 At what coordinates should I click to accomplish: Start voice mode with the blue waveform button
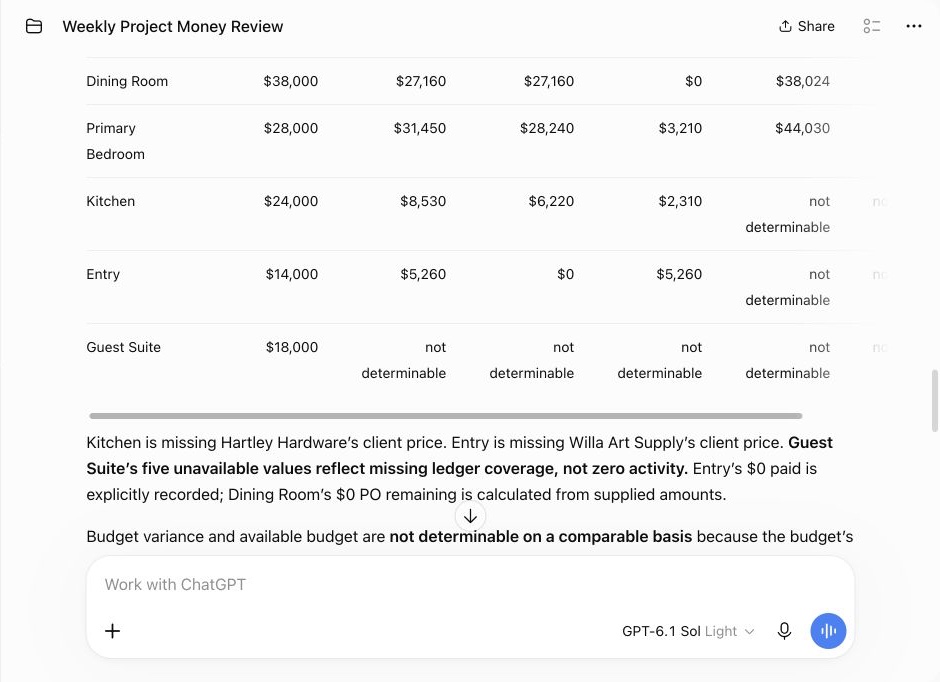click(828, 631)
